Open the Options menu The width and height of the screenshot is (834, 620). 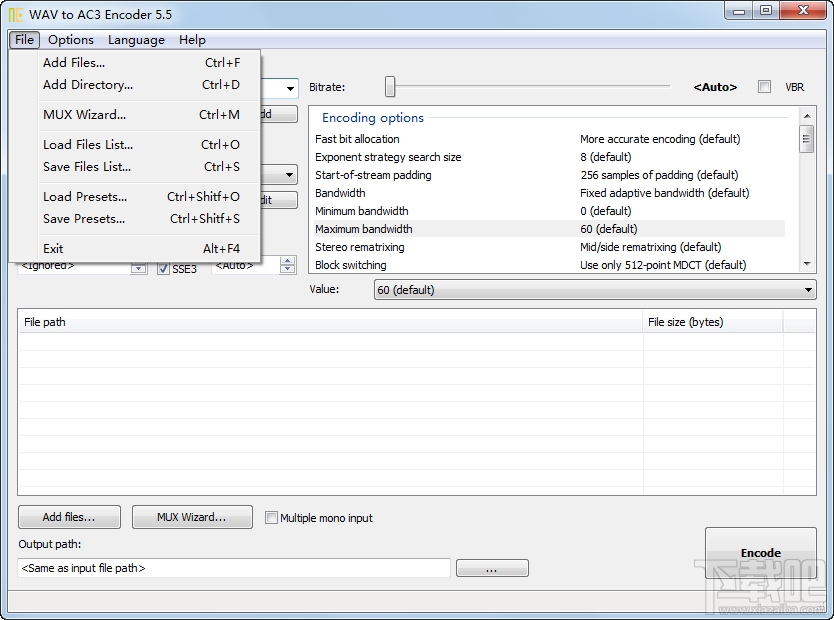pos(70,40)
